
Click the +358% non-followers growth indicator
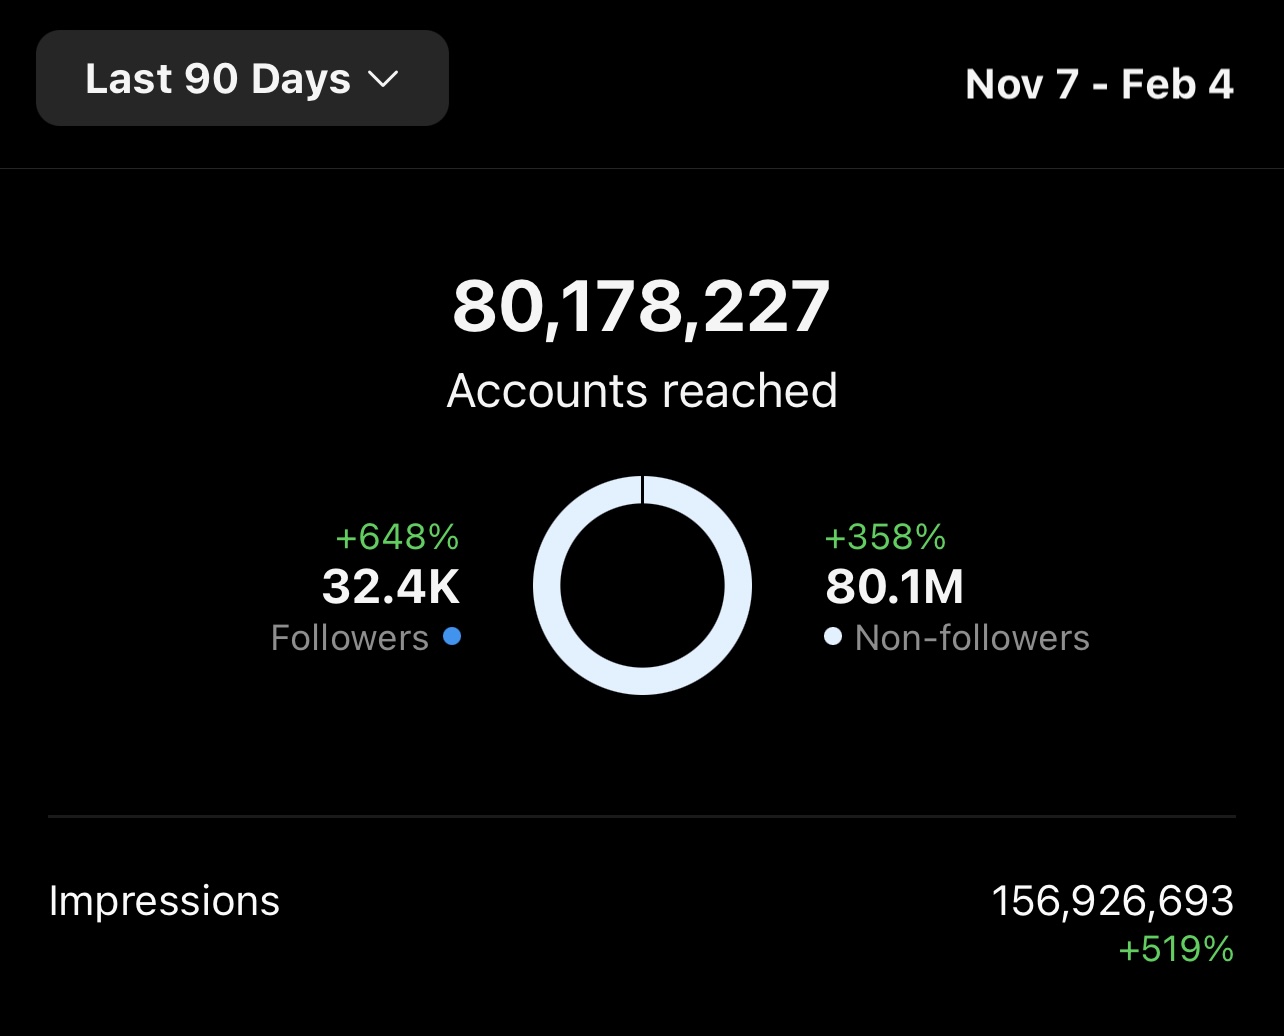885,537
